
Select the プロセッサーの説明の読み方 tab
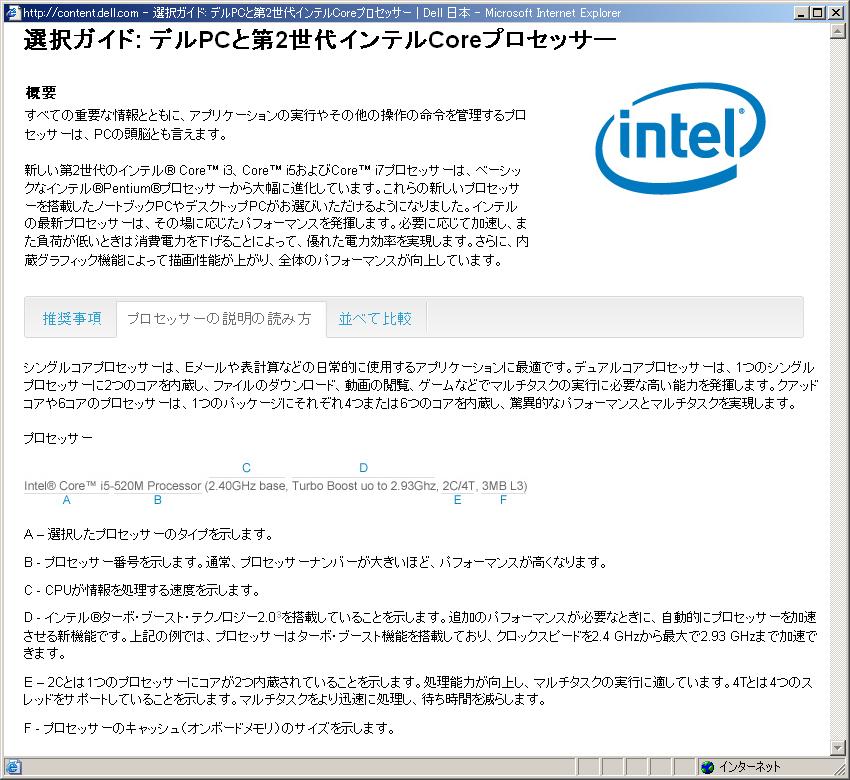click(x=219, y=319)
